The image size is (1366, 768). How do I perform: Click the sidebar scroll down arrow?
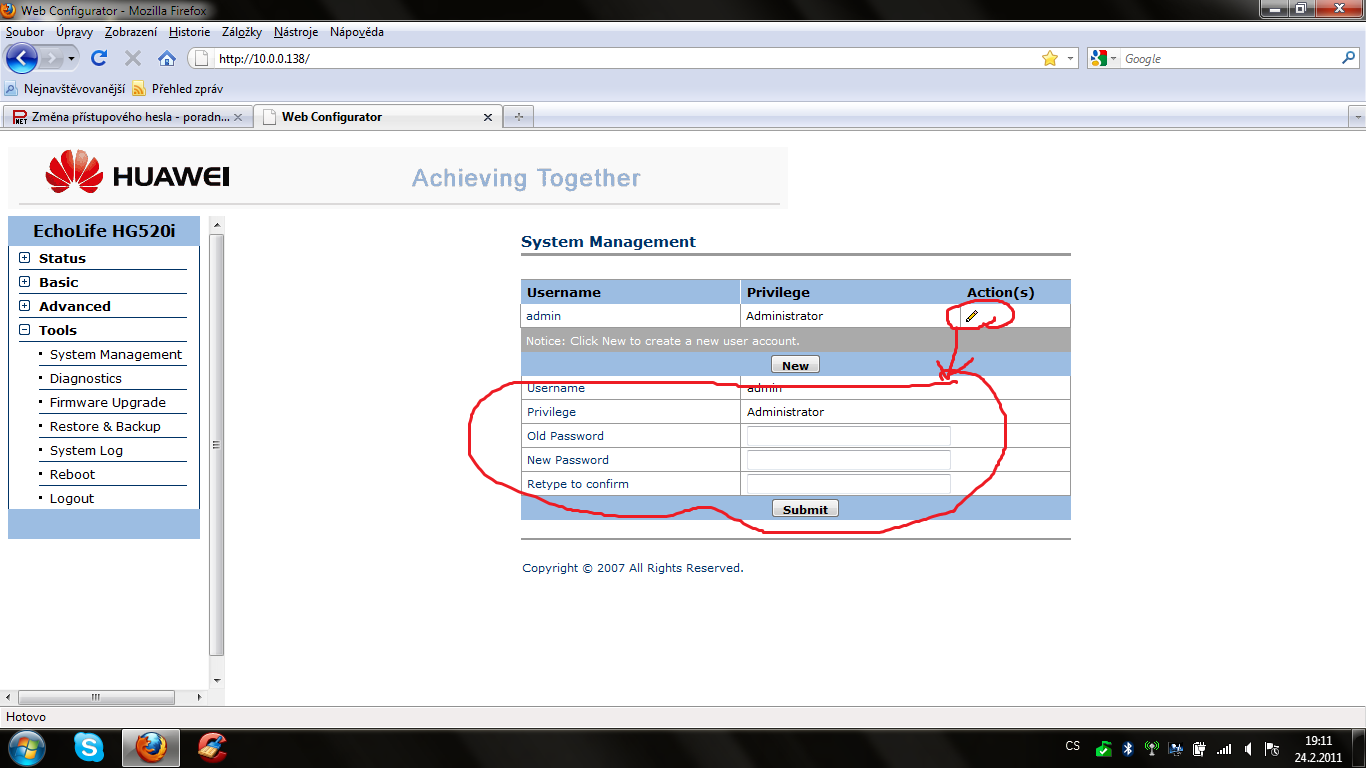(x=217, y=681)
